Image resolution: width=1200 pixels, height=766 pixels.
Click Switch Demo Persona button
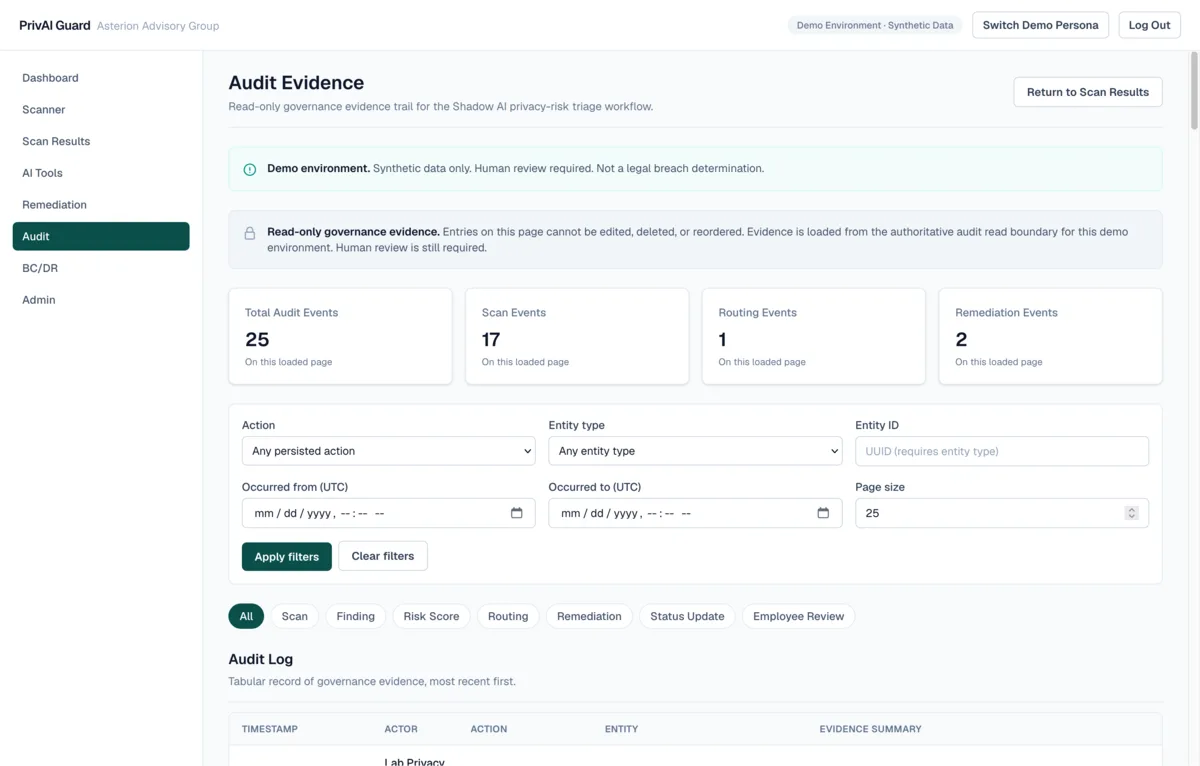(1040, 25)
